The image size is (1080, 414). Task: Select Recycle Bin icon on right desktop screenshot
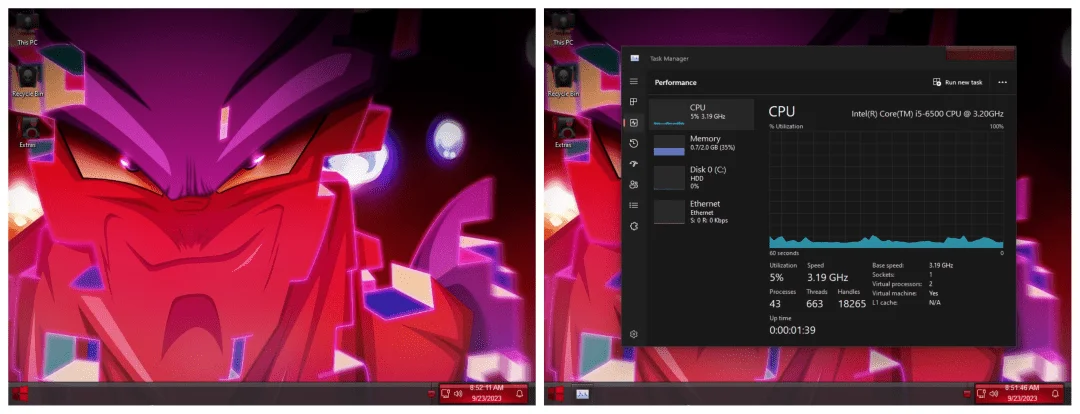(563, 81)
